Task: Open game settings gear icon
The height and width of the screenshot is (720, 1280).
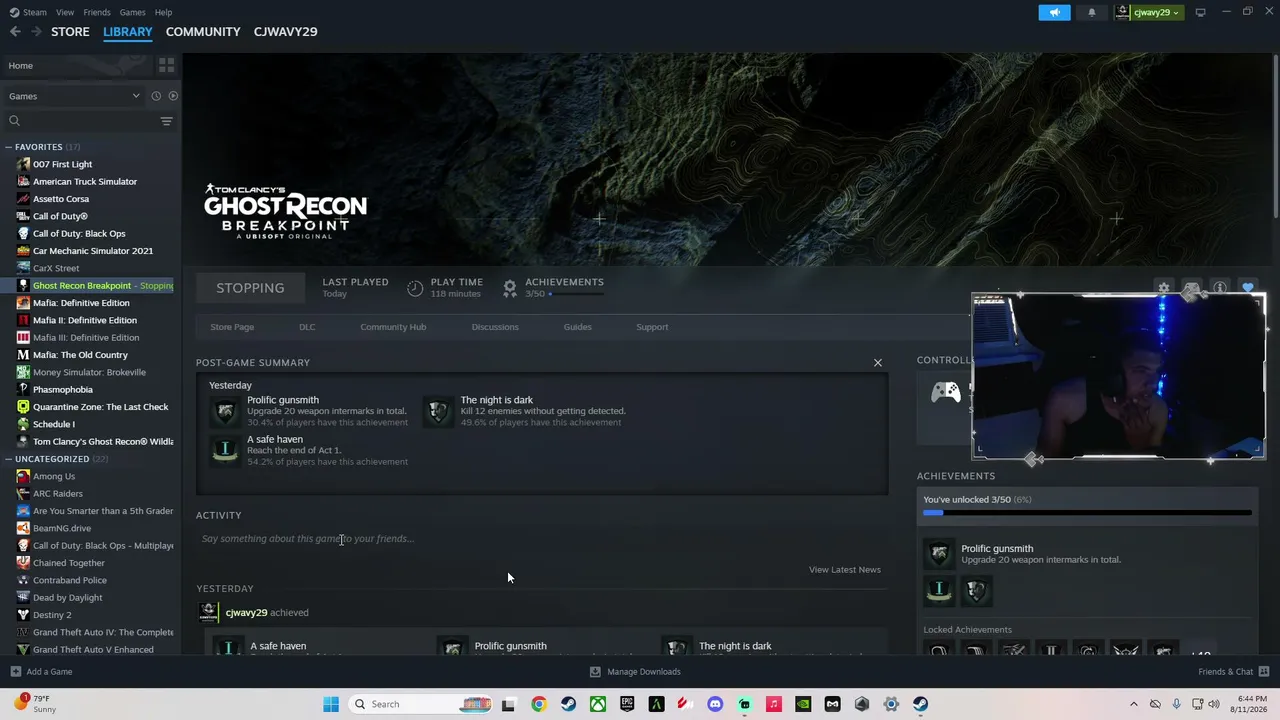Action: click(x=1164, y=288)
